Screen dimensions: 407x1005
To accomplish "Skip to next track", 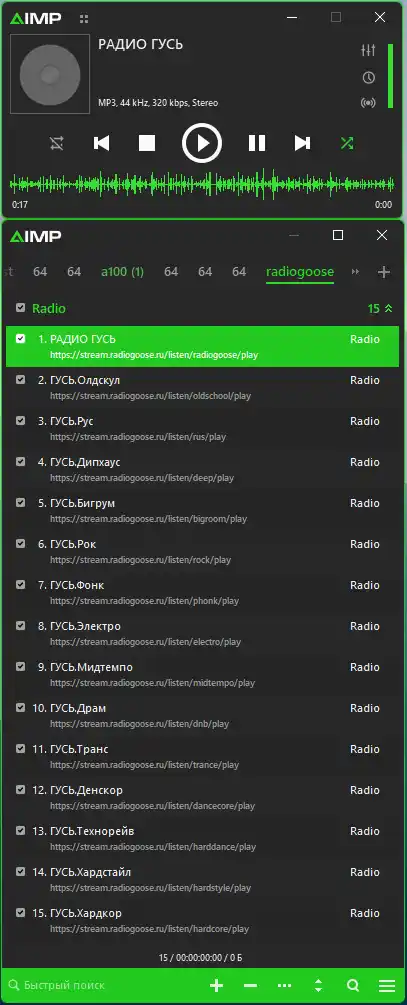I will pos(302,143).
